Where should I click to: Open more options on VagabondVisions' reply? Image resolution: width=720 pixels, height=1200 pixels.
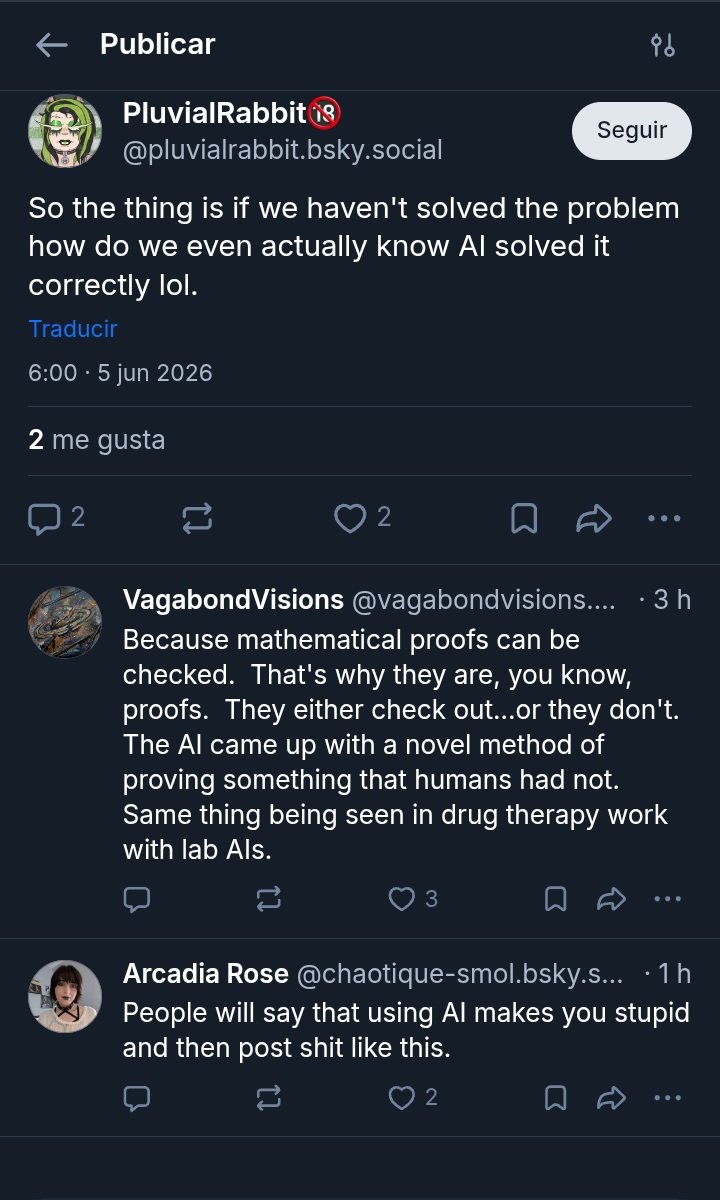(x=667, y=899)
